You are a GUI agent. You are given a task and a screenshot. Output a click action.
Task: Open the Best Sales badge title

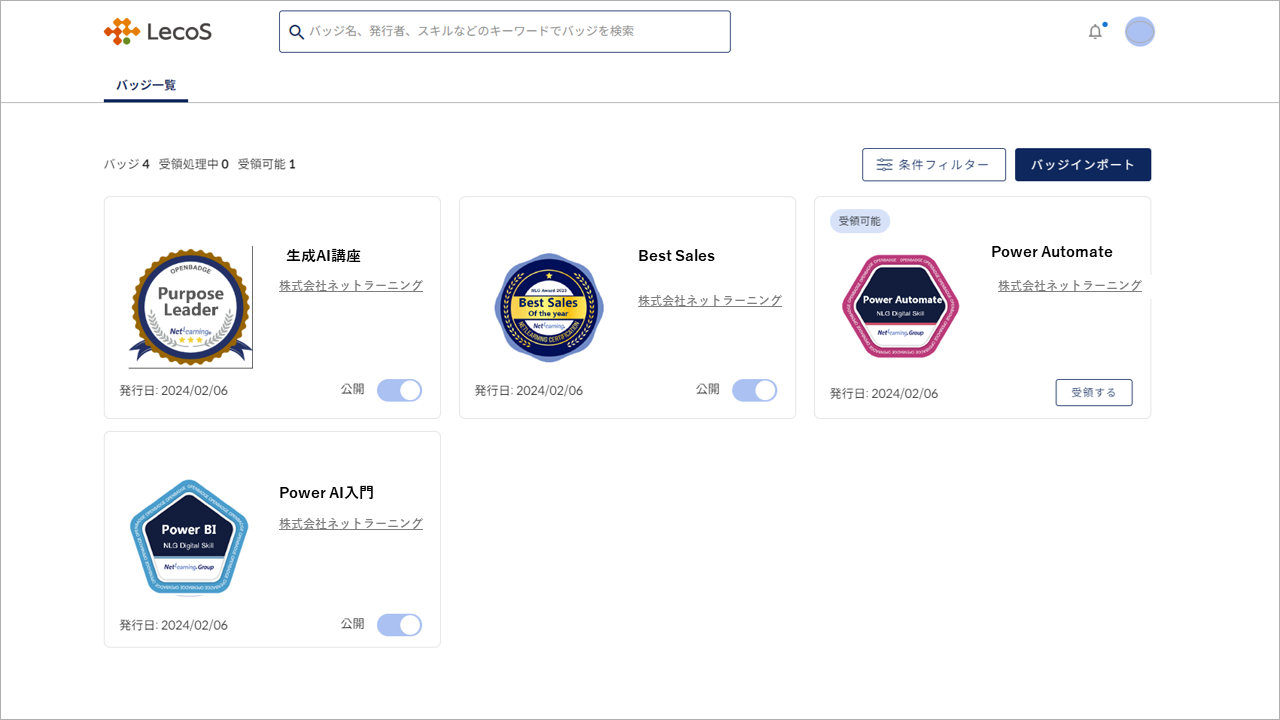click(x=676, y=256)
